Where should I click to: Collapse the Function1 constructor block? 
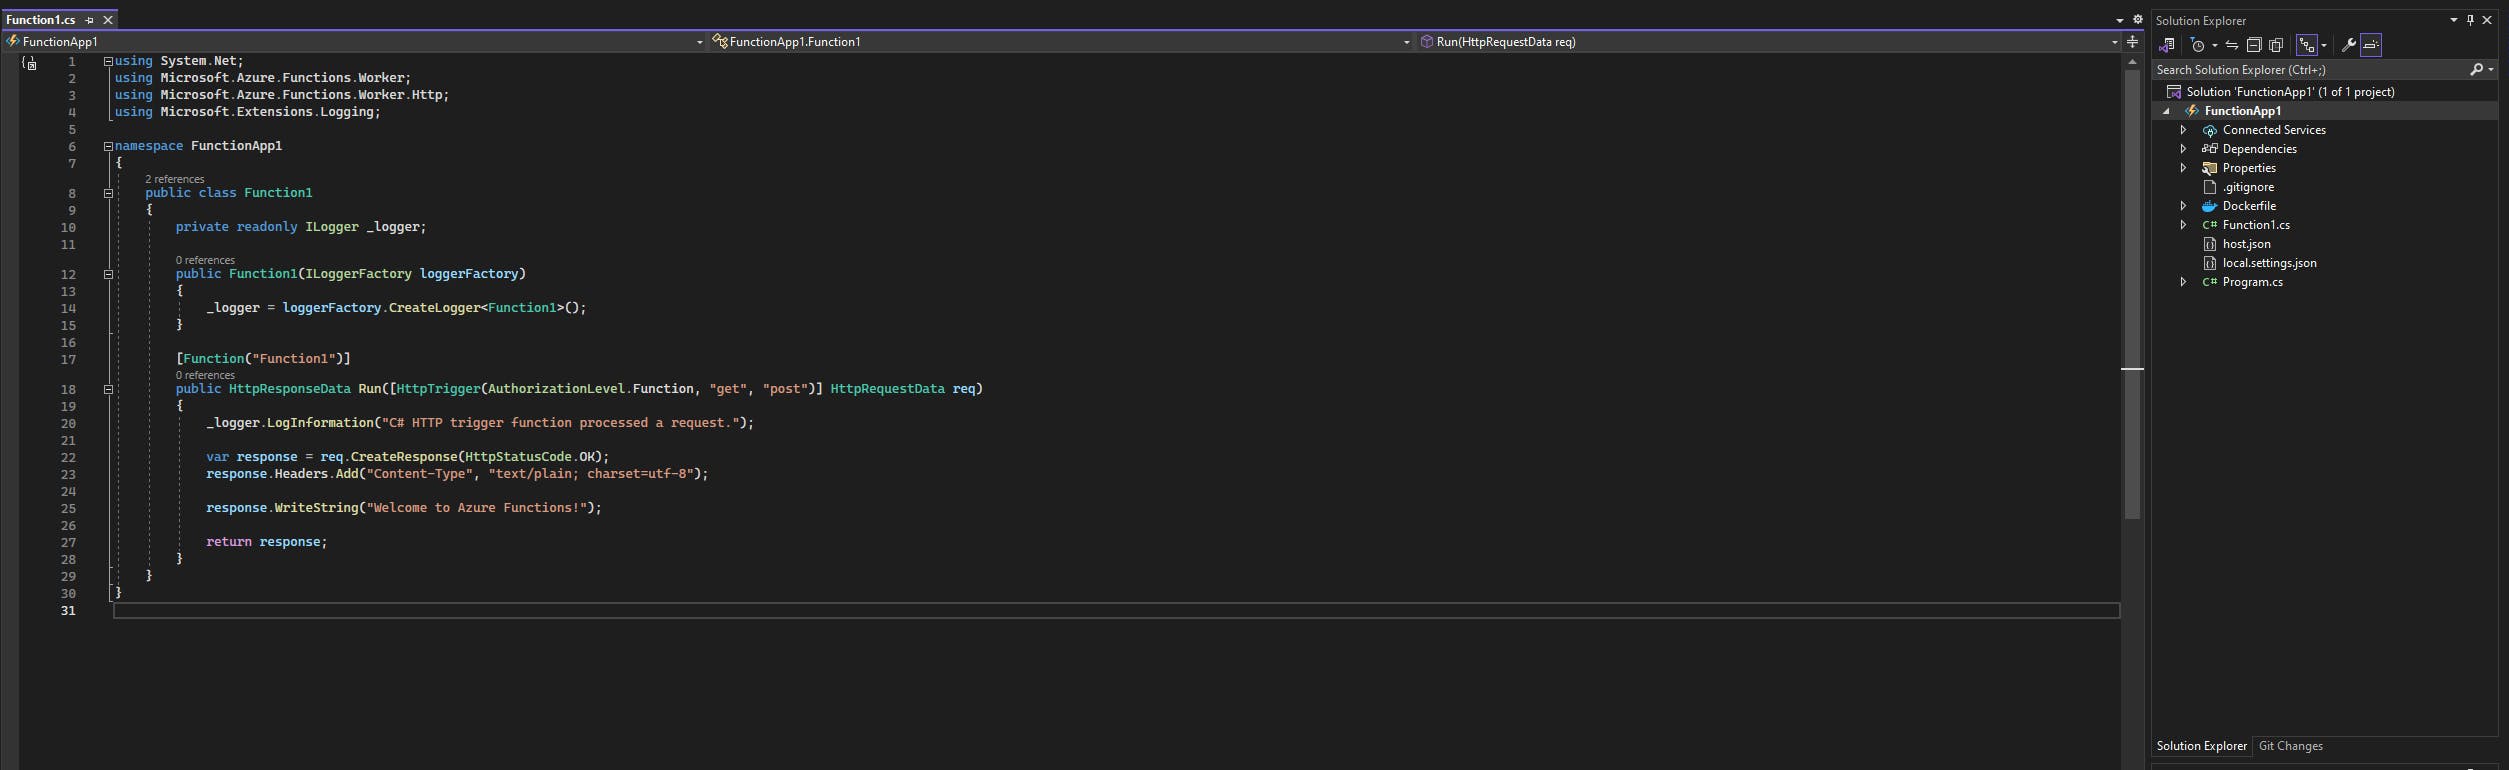coord(108,274)
